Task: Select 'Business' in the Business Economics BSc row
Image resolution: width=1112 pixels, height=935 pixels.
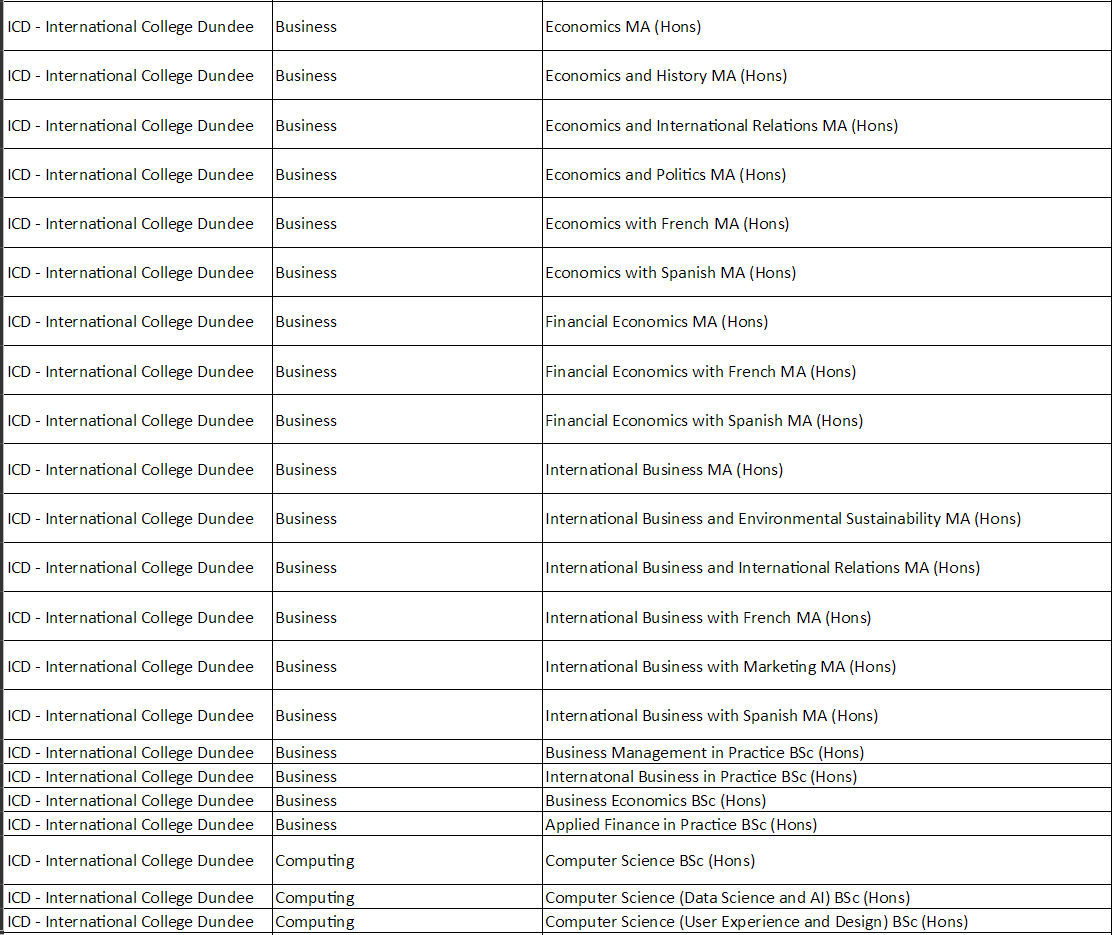Action: (x=306, y=800)
